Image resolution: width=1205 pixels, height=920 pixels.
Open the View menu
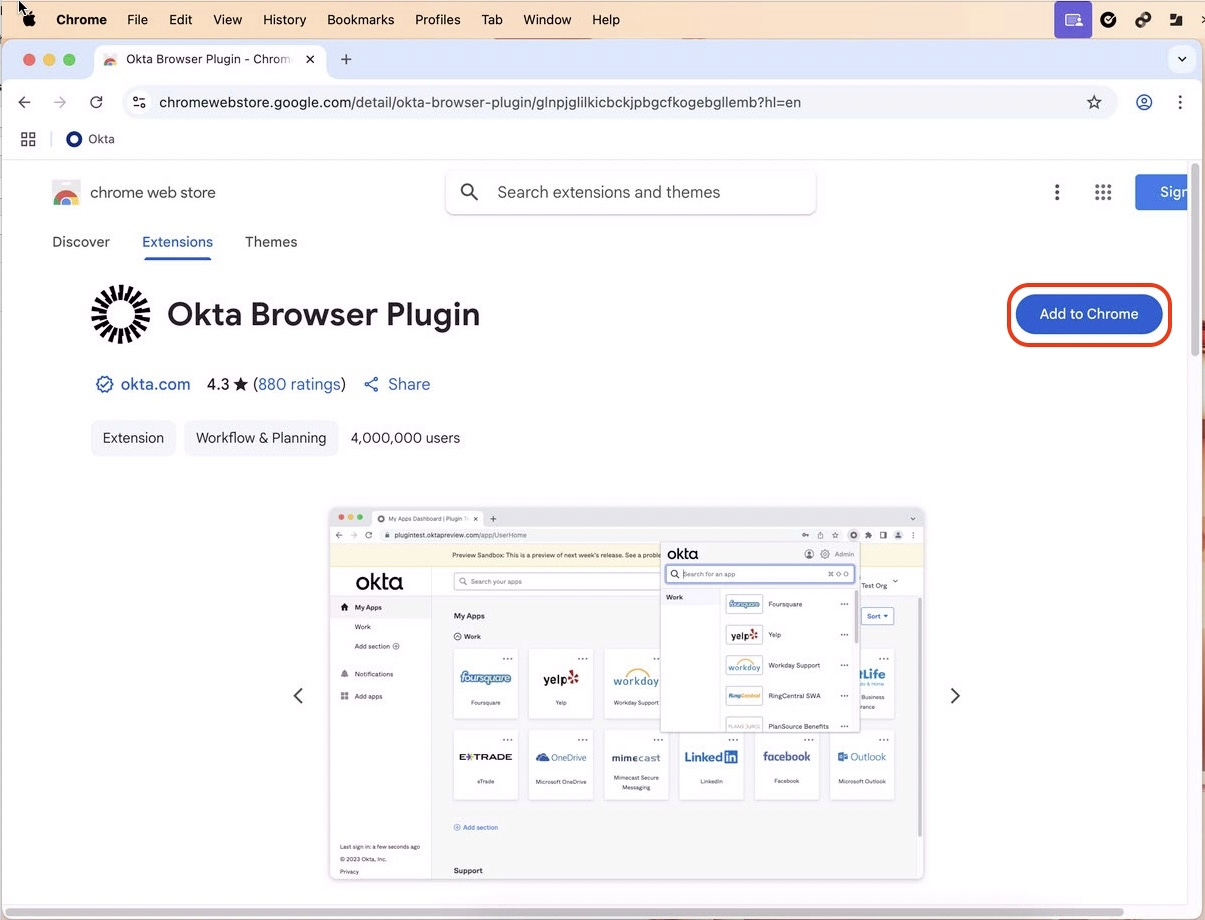tap(228, 19)
